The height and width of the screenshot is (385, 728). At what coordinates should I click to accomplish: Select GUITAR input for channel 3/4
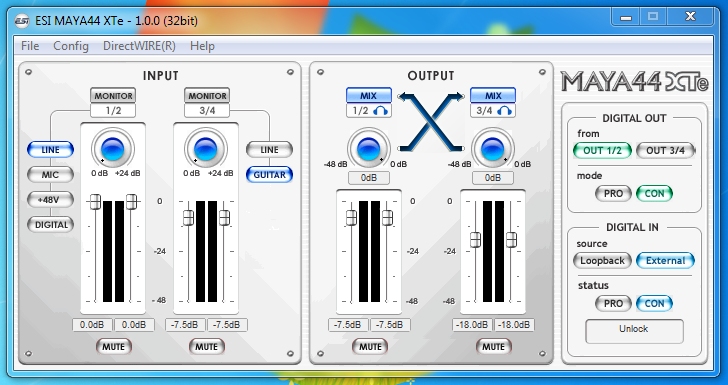click(x=269, y=175)
